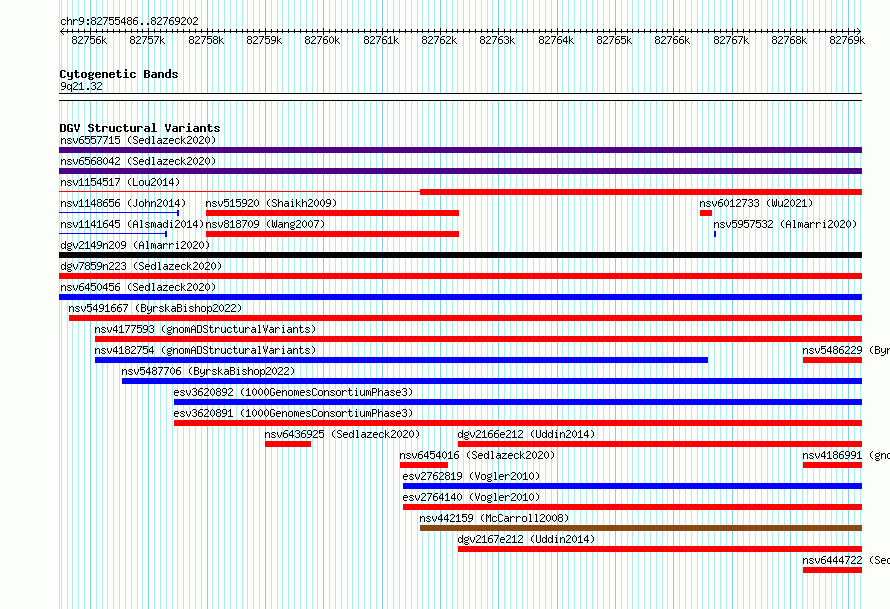Image resolution: width=890 pixels, height=609 pixels.
Task: Select the red bar under nsv818709
Action: tap(332, 234)
